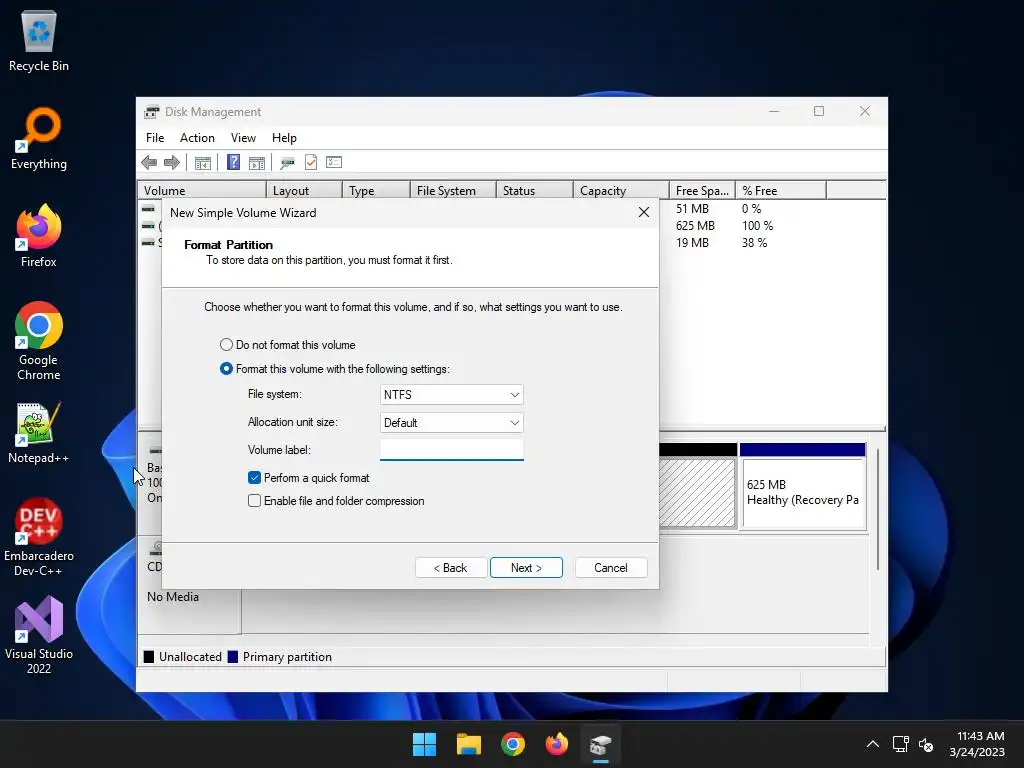Screen dimensions: 1024x768
Task: Click the Volume label text field
Action: [451, 449]
